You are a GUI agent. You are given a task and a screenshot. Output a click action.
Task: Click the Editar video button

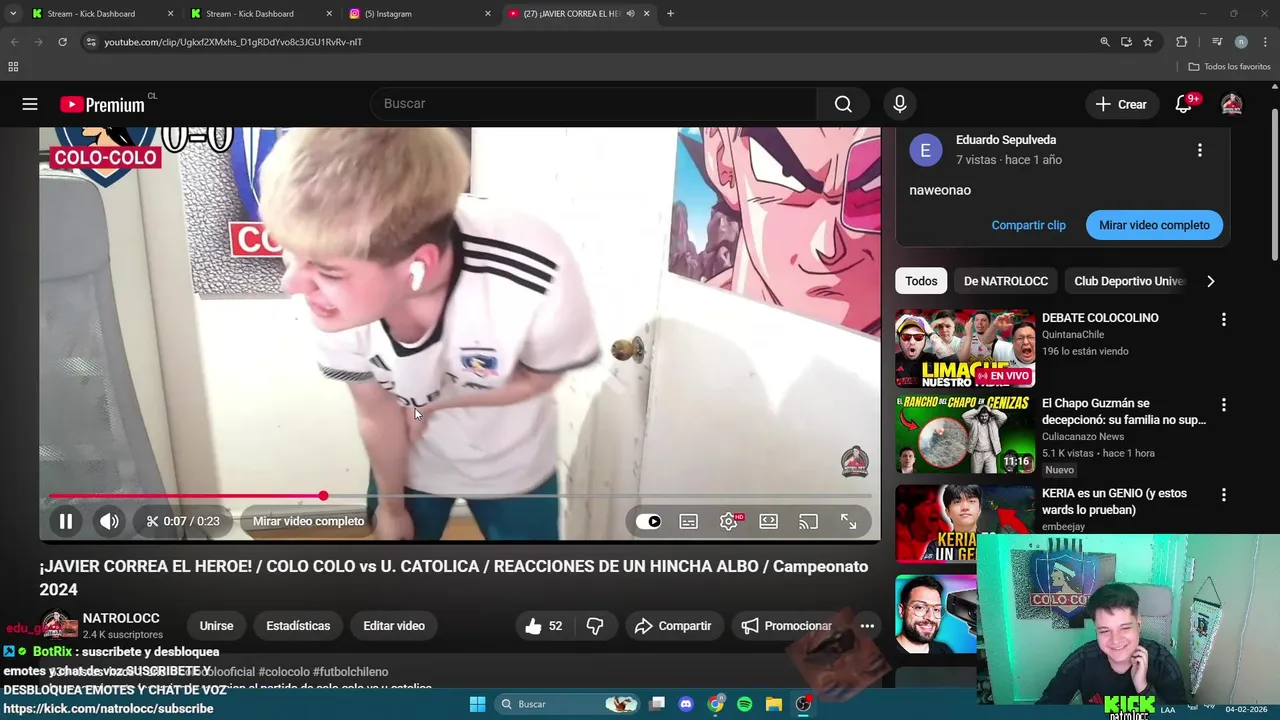click(x=394, y=626)
